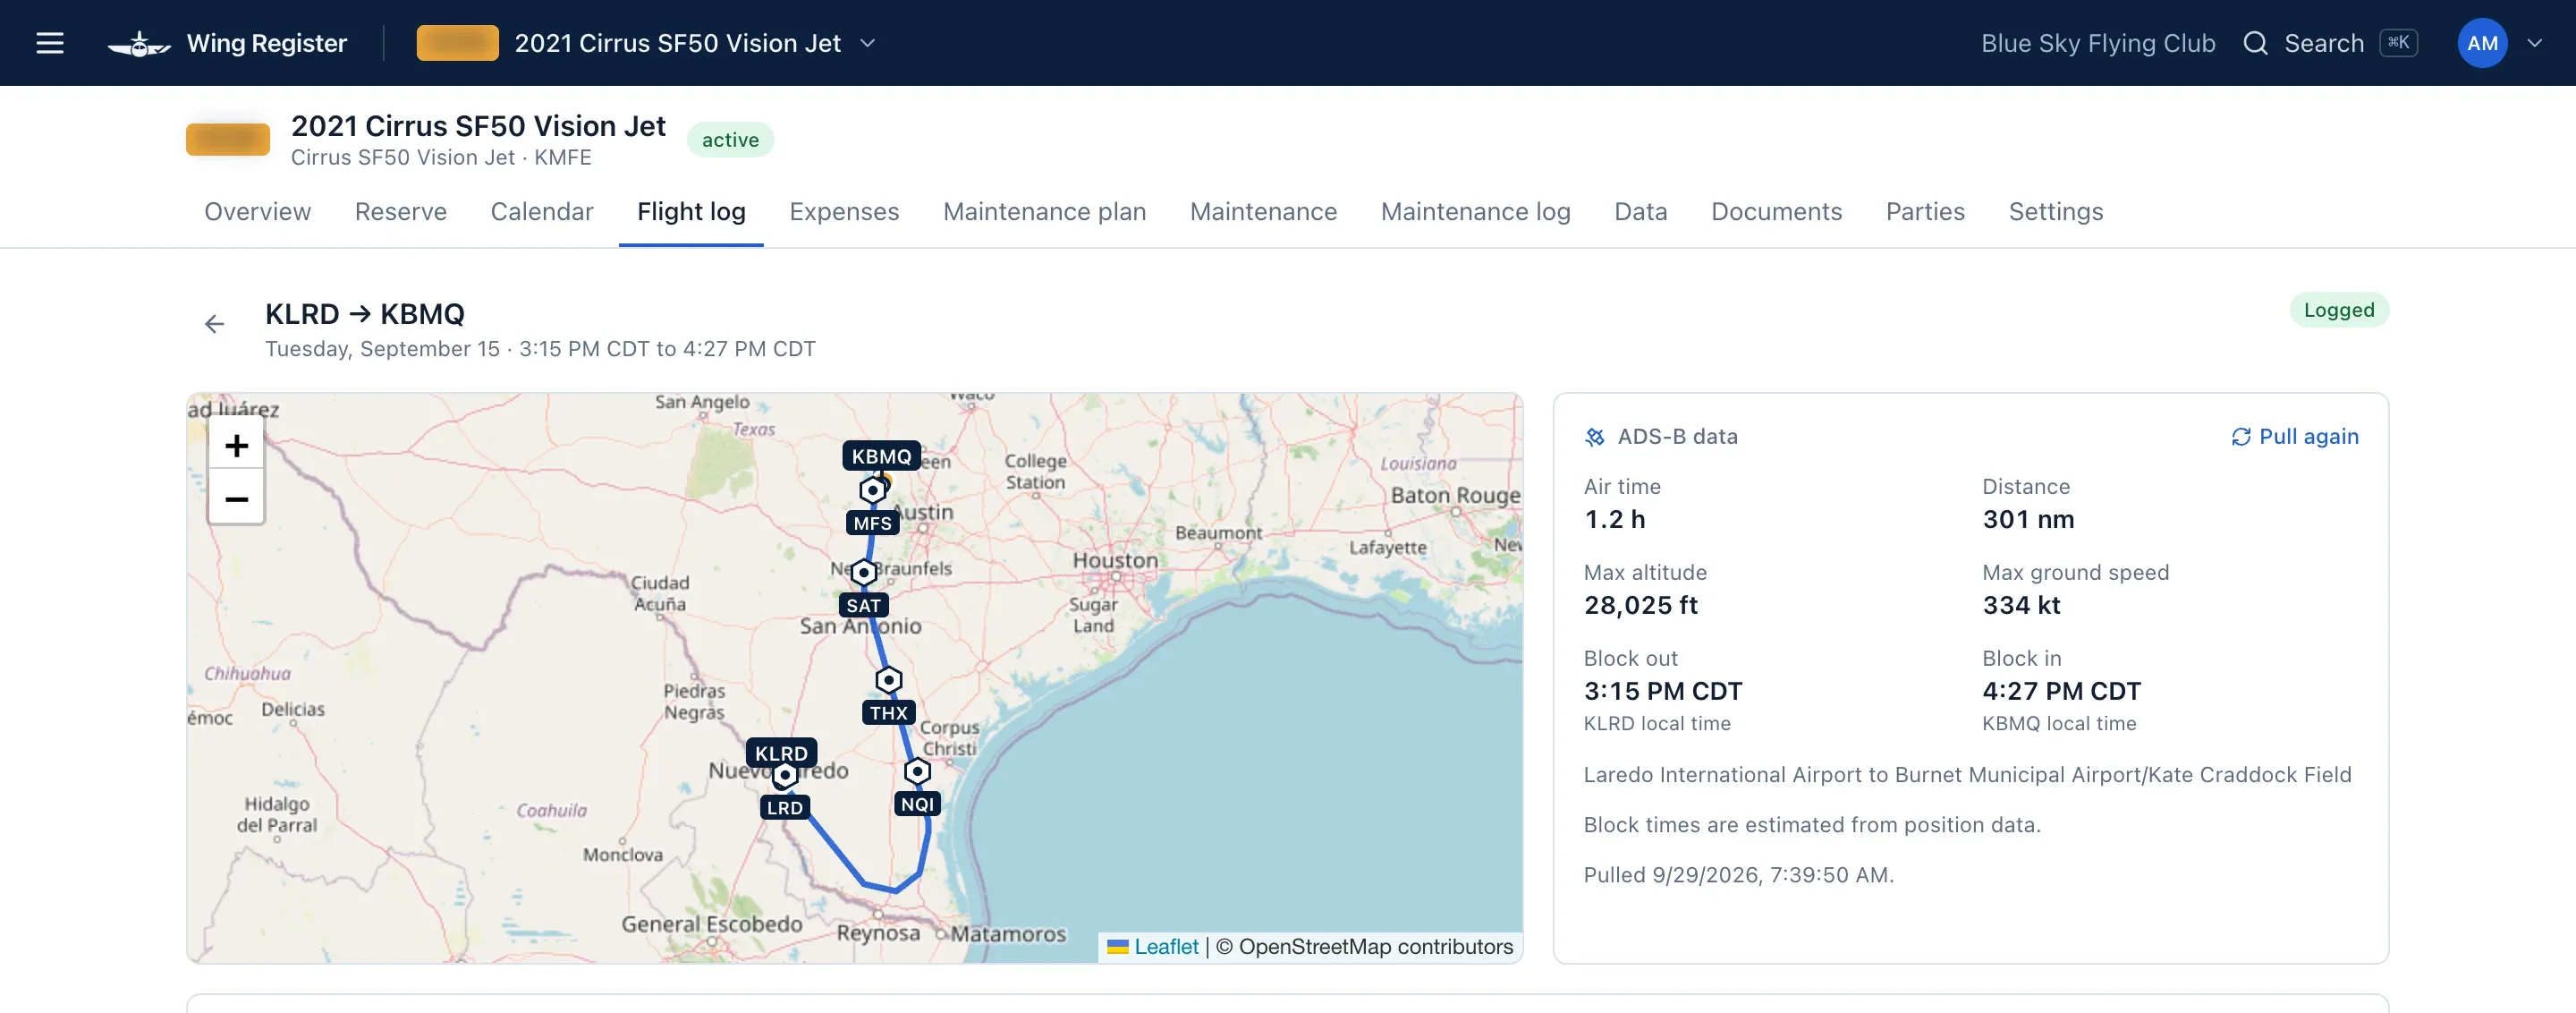Click the Cirrus SF50 Vision Jet · KMFE subtitle
Viewport: 2576px width, 1013px height.
441,158
